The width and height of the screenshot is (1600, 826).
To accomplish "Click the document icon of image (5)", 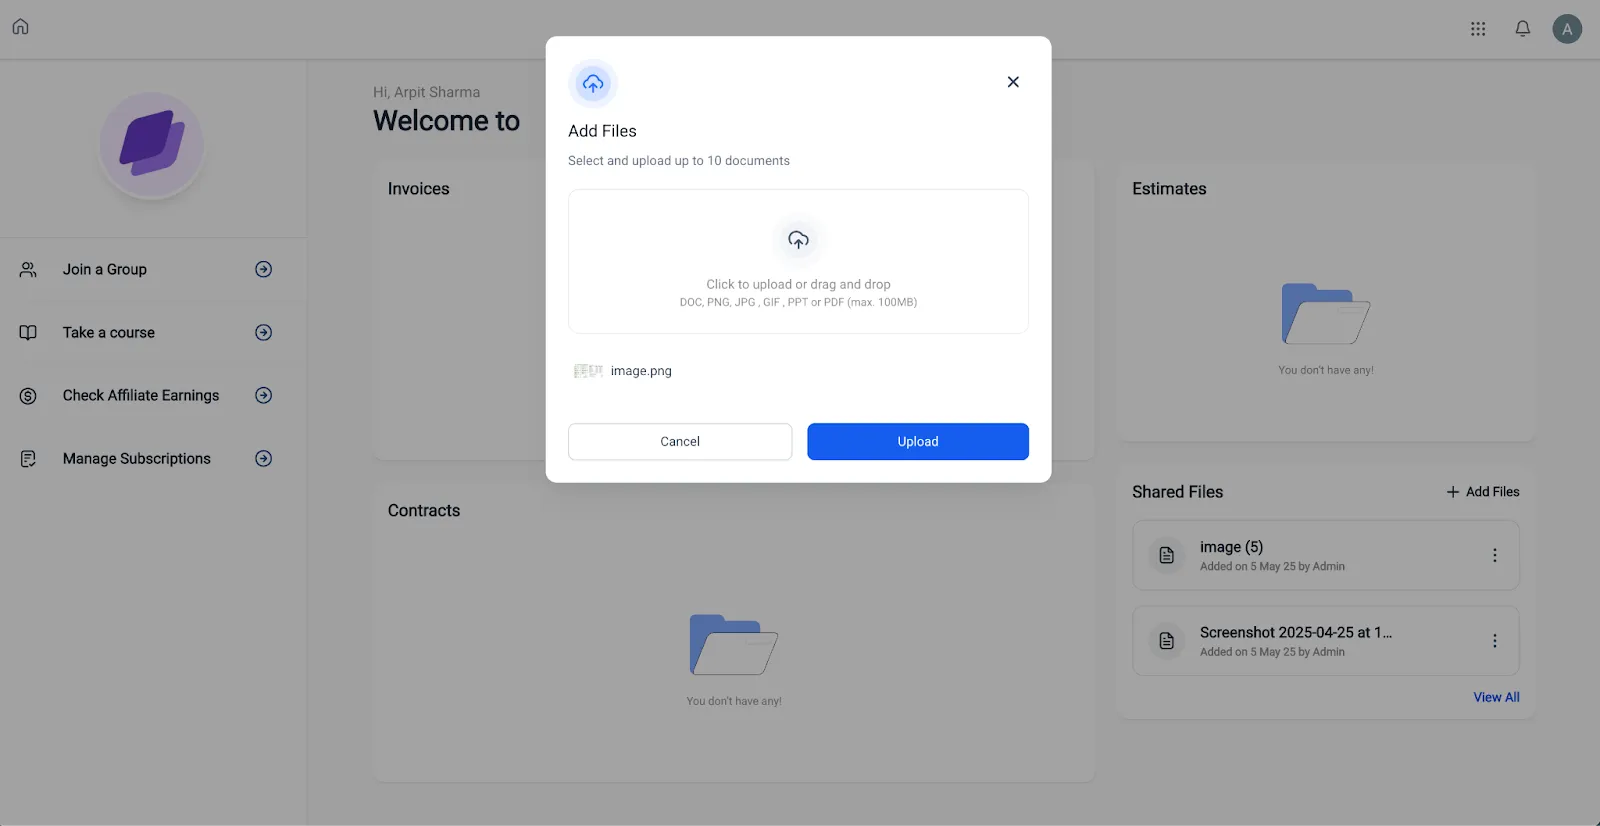I will point(1167,555).
